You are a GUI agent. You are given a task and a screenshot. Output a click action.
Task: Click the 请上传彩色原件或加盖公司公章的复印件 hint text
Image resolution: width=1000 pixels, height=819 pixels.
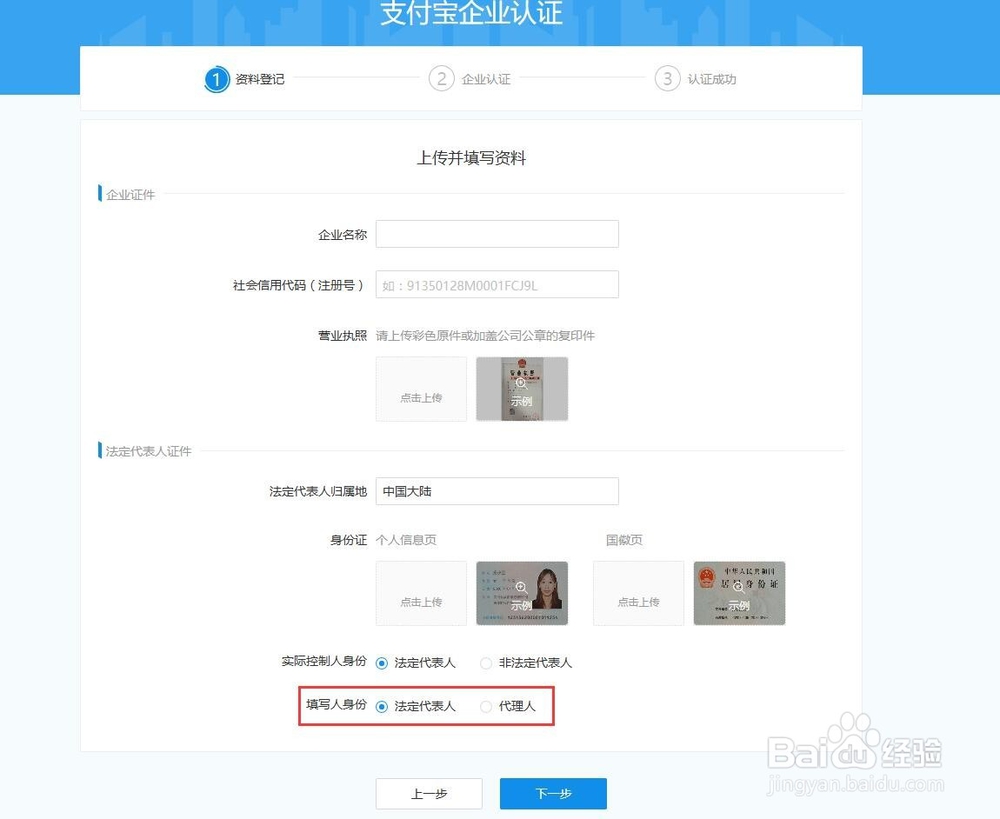(485, 336)
